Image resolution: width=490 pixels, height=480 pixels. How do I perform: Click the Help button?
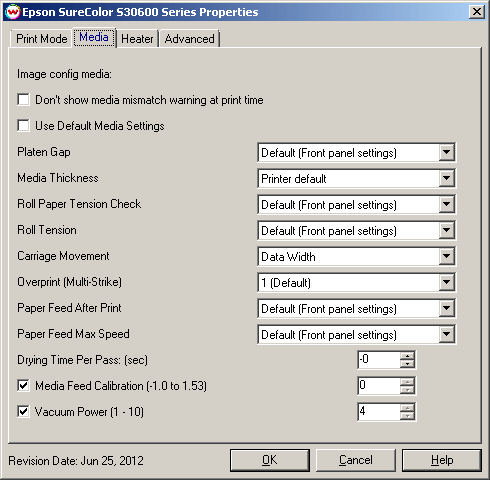click(x=442, y=460)
